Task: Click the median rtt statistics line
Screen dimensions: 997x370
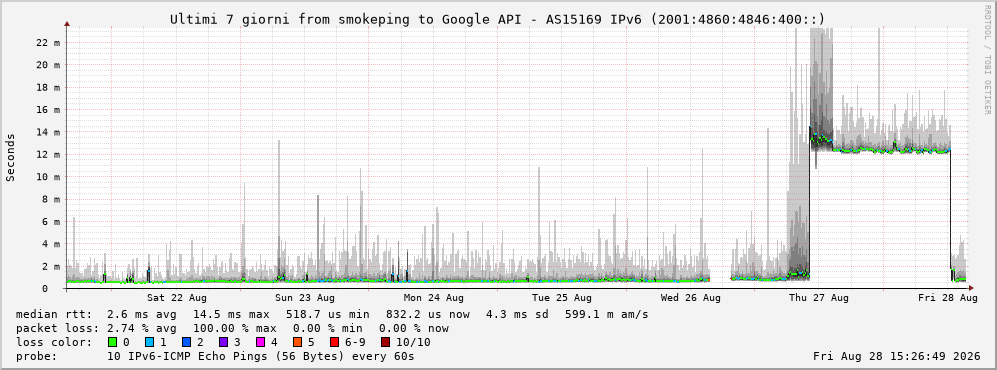Action: click(x=332, y=314)
